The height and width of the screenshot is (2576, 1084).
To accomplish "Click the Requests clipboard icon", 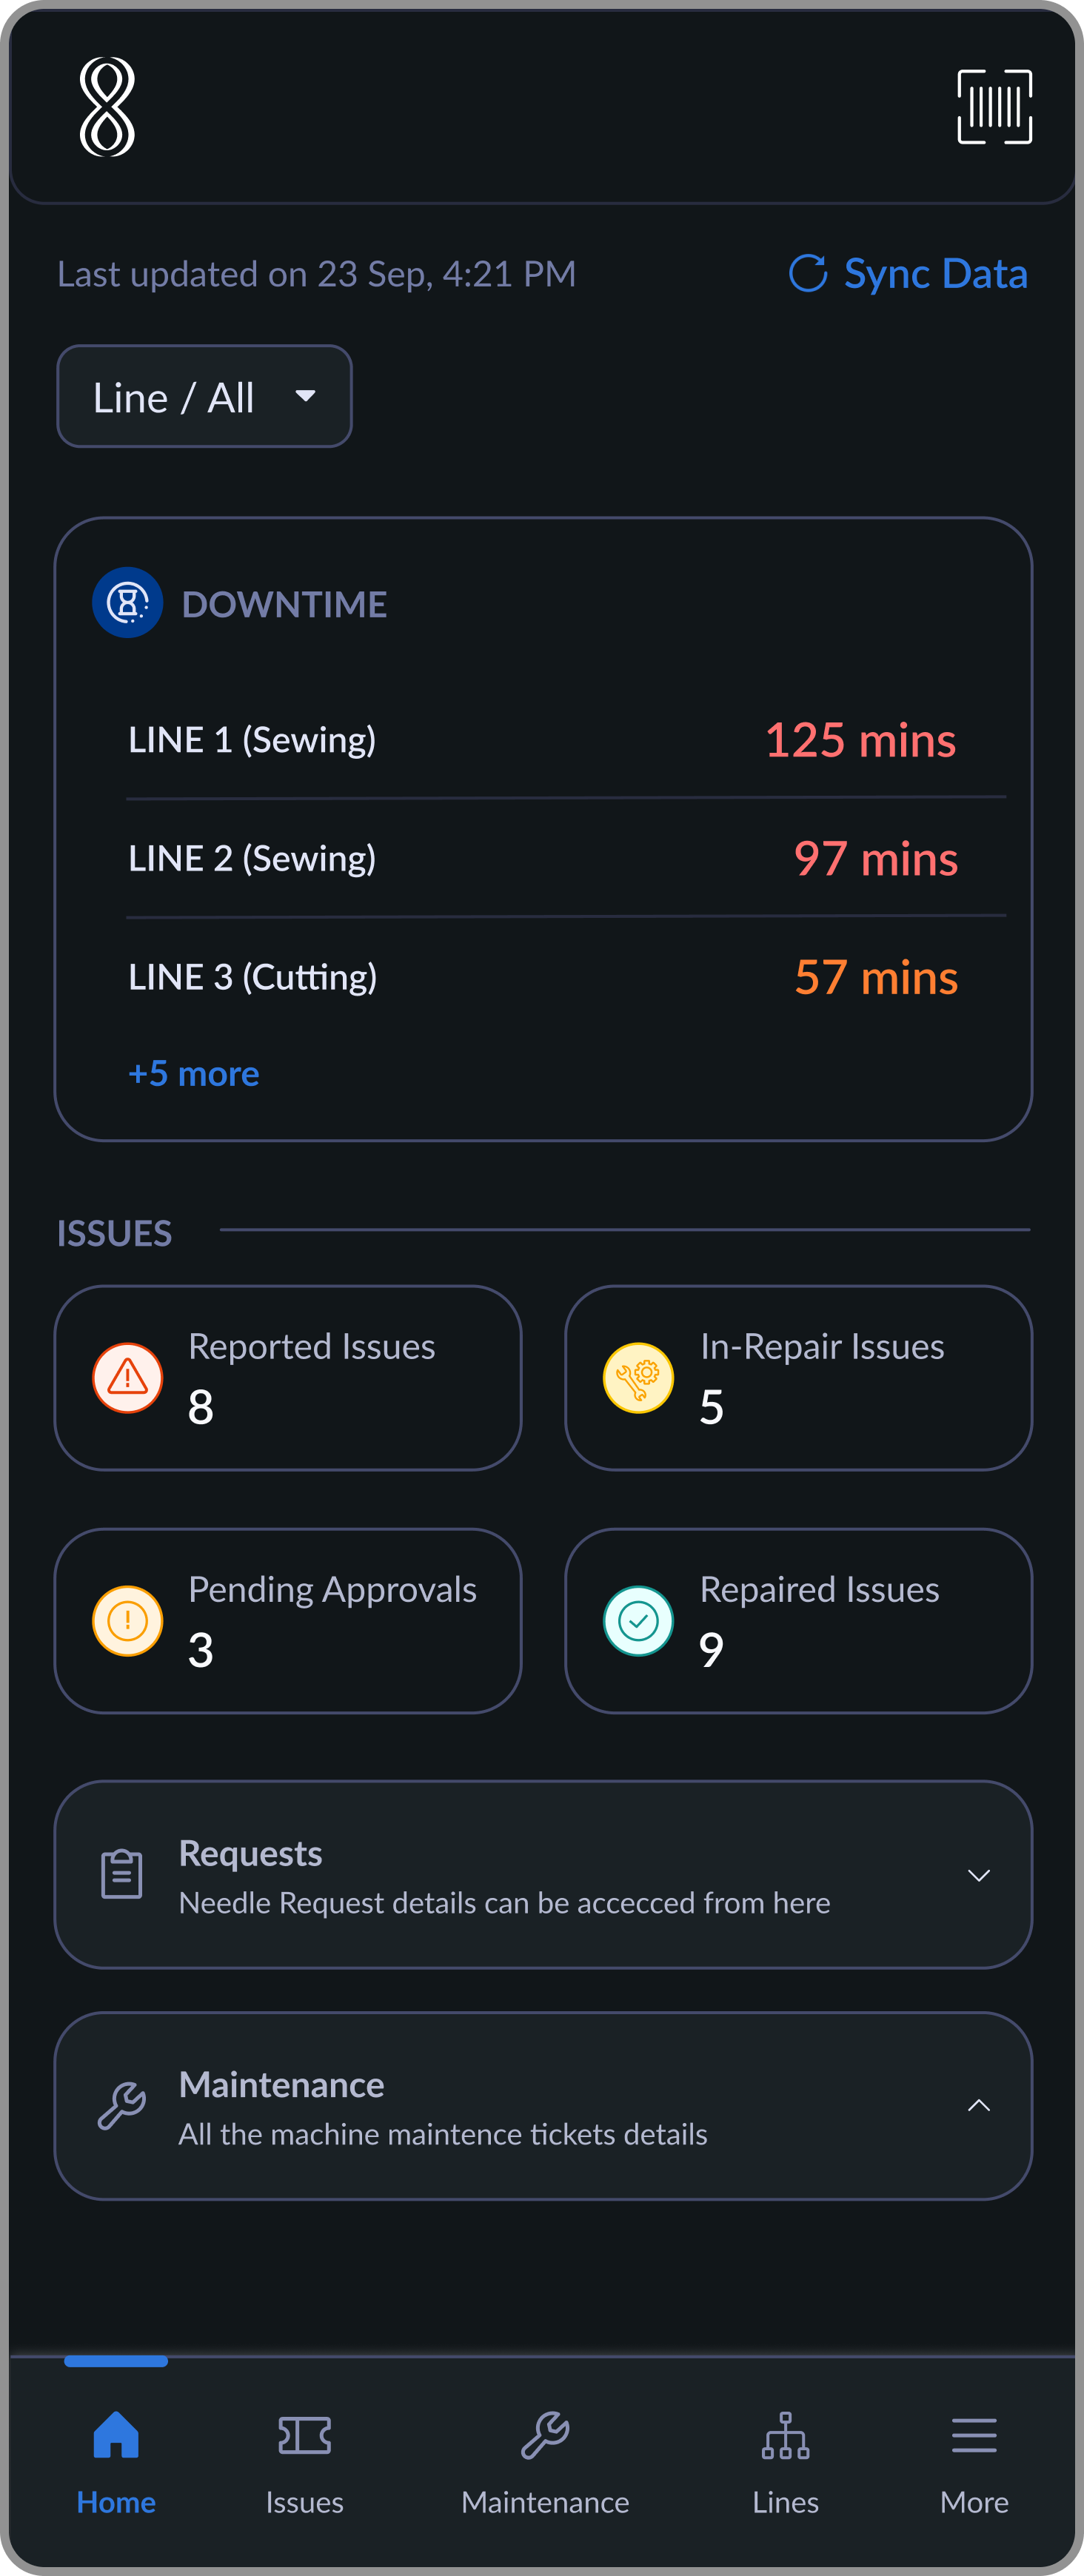I will coord(122,1874).
